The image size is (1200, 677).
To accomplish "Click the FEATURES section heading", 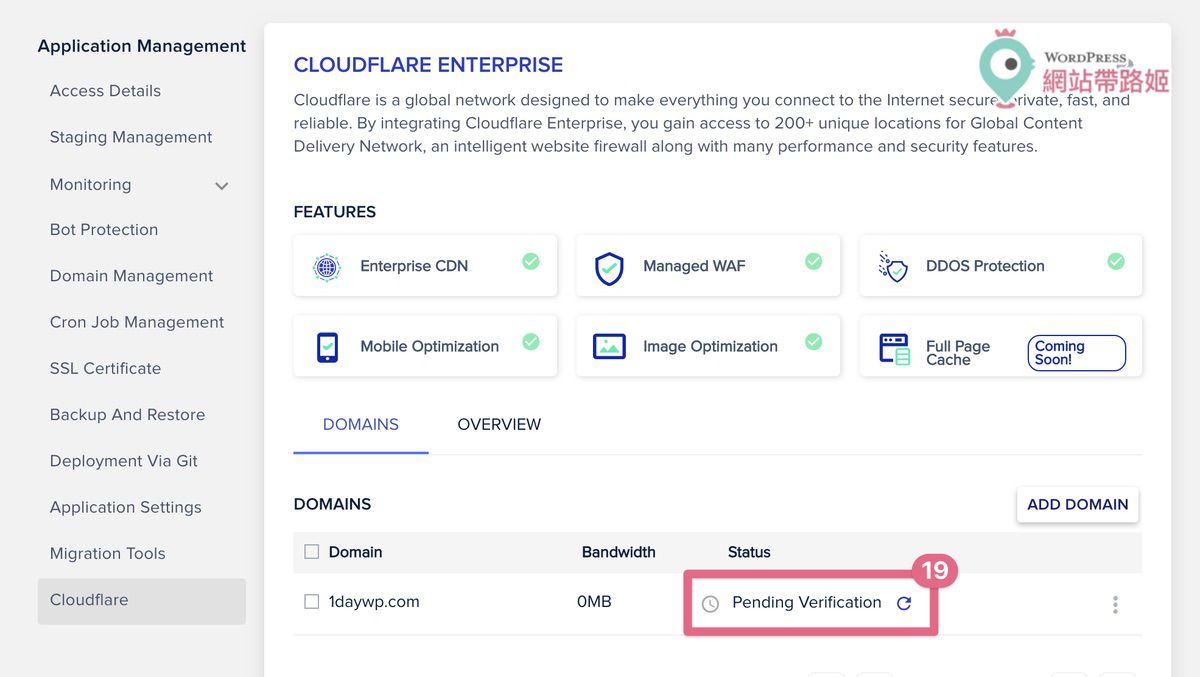I will click(x=335, y=212).
